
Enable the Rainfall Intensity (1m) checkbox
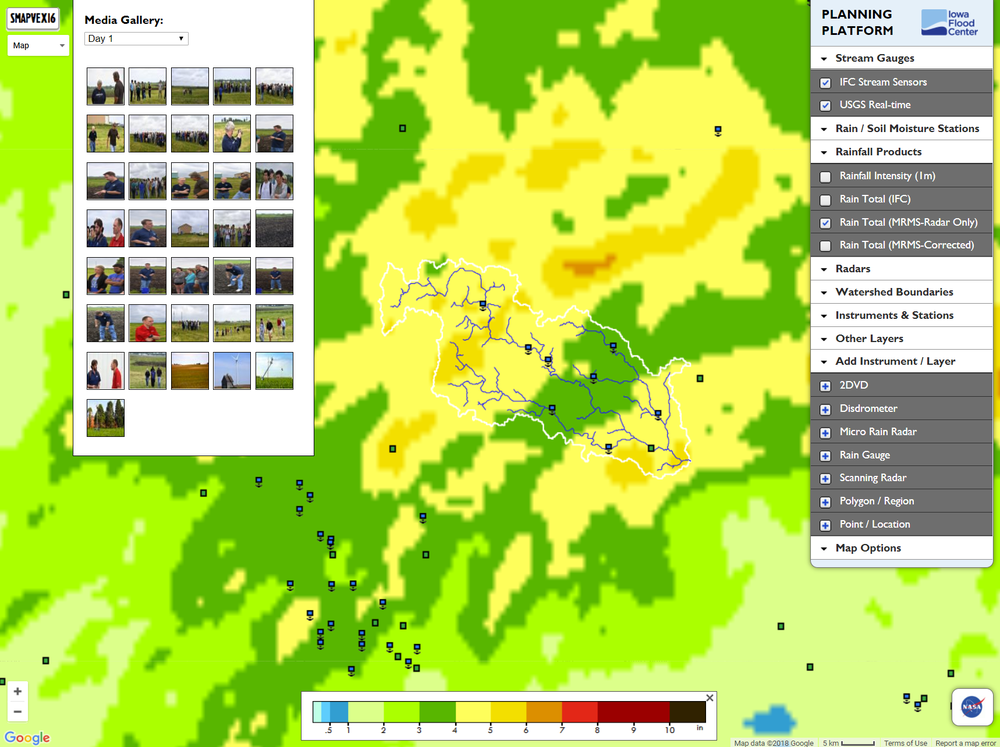coord(825,177)
